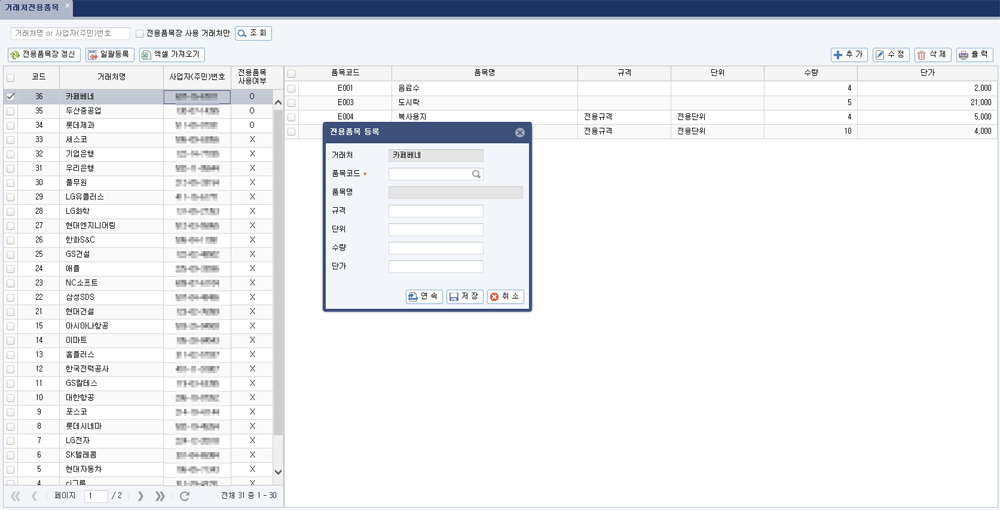Select vendor row 한국전력공사
The height and width of the screenshot is (510, 1000).
coord(139,368)
